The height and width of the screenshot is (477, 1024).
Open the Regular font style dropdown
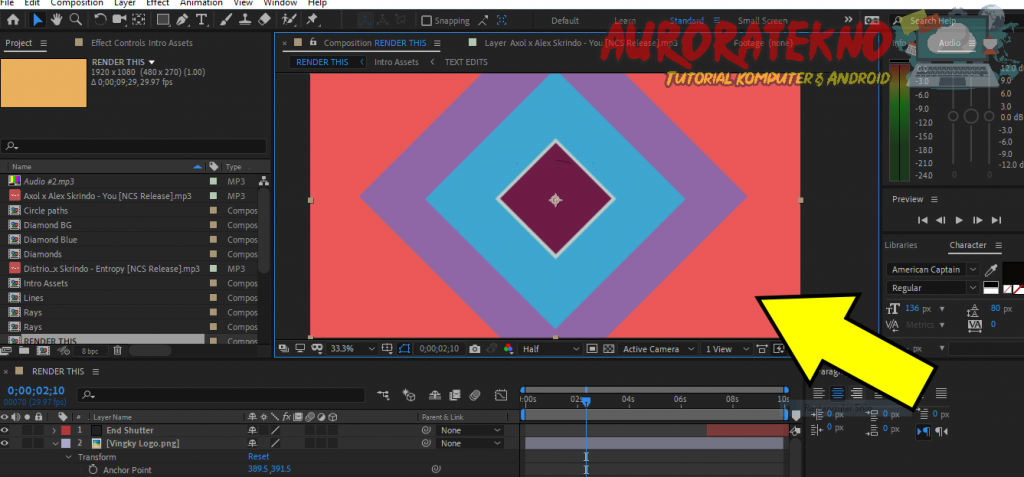pyautogui.click(x=933, y=288)
